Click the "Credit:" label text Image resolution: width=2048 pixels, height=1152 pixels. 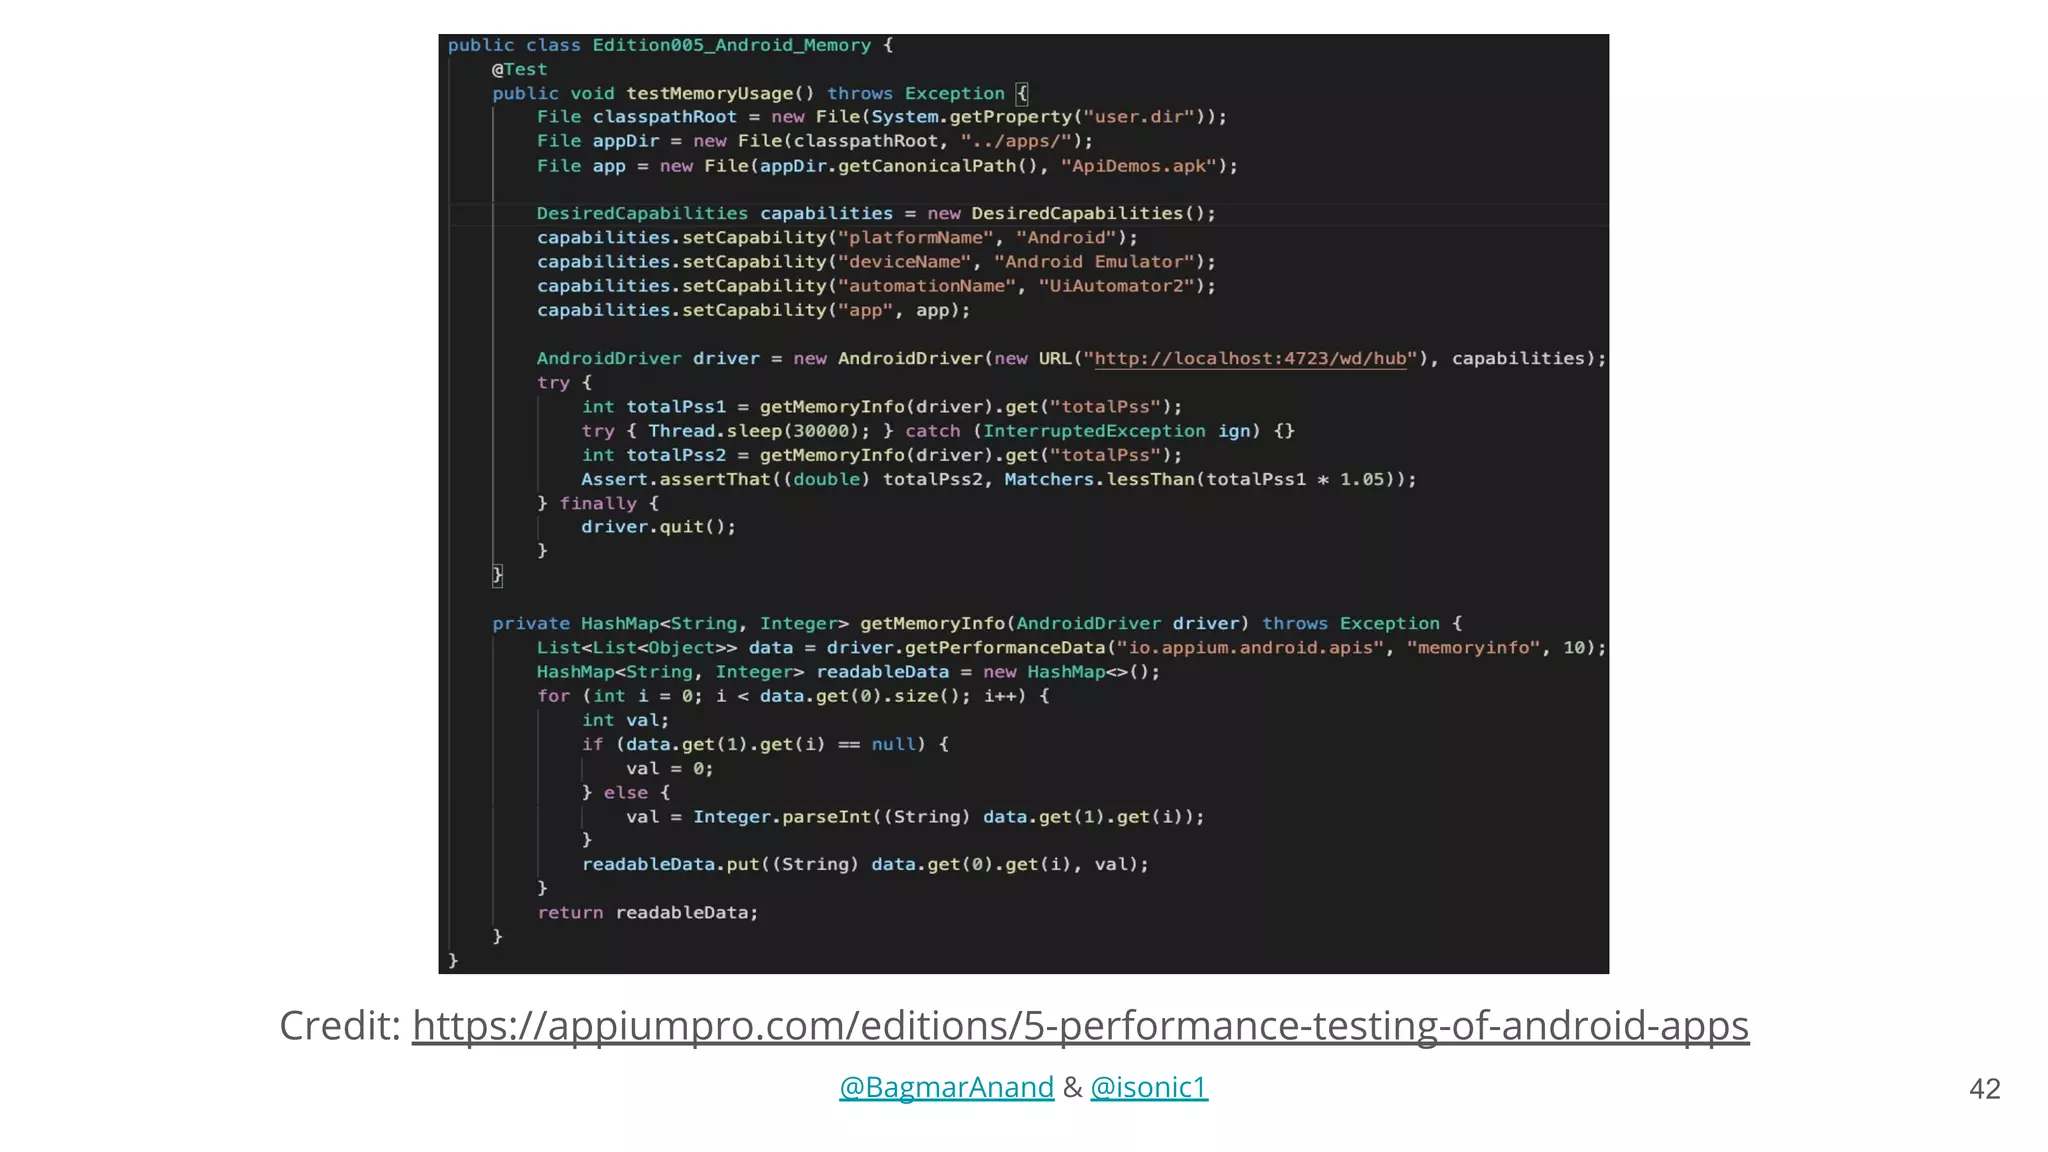(x=340, y=1026)
